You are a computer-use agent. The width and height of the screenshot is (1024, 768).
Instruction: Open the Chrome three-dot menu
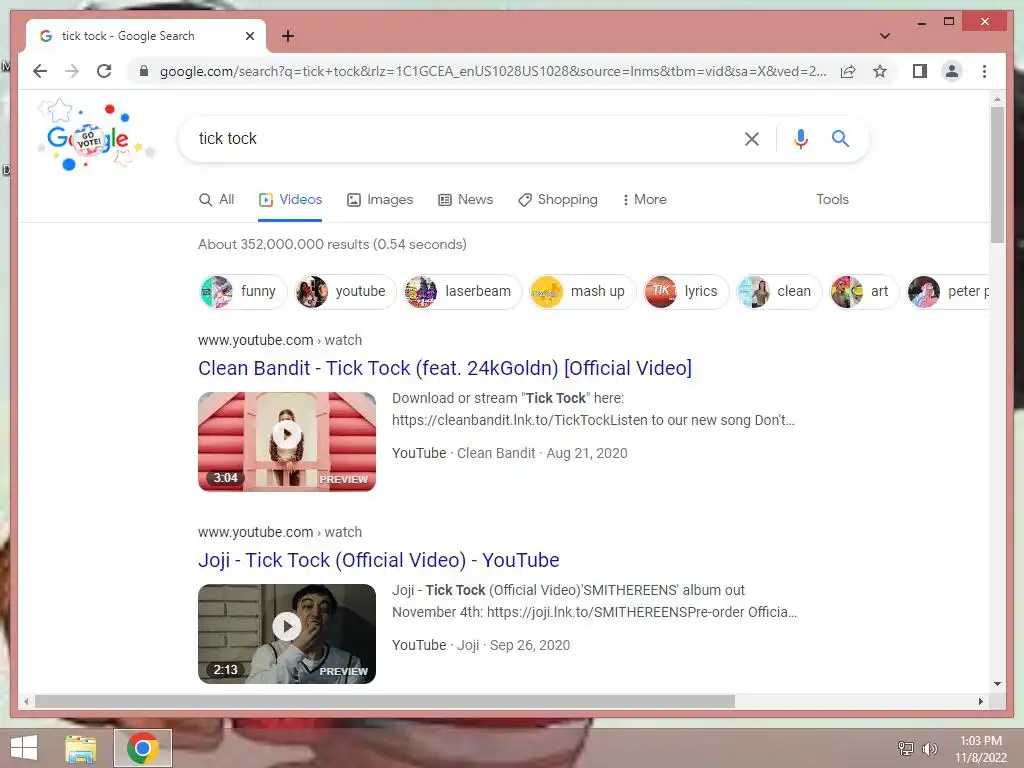pos(984,71)
